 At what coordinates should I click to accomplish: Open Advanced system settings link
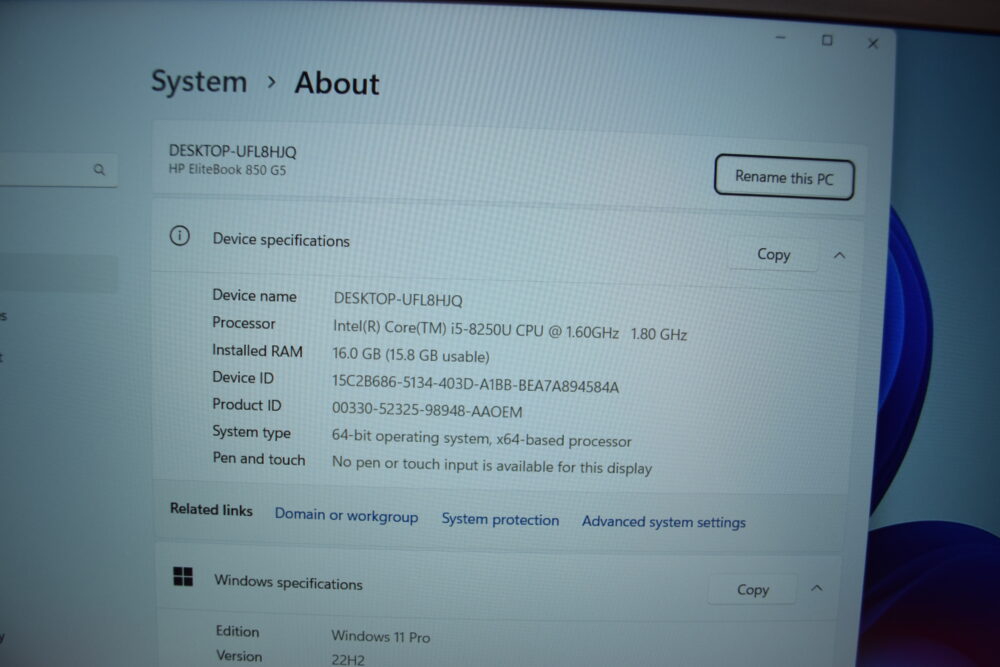coord(663,522)
